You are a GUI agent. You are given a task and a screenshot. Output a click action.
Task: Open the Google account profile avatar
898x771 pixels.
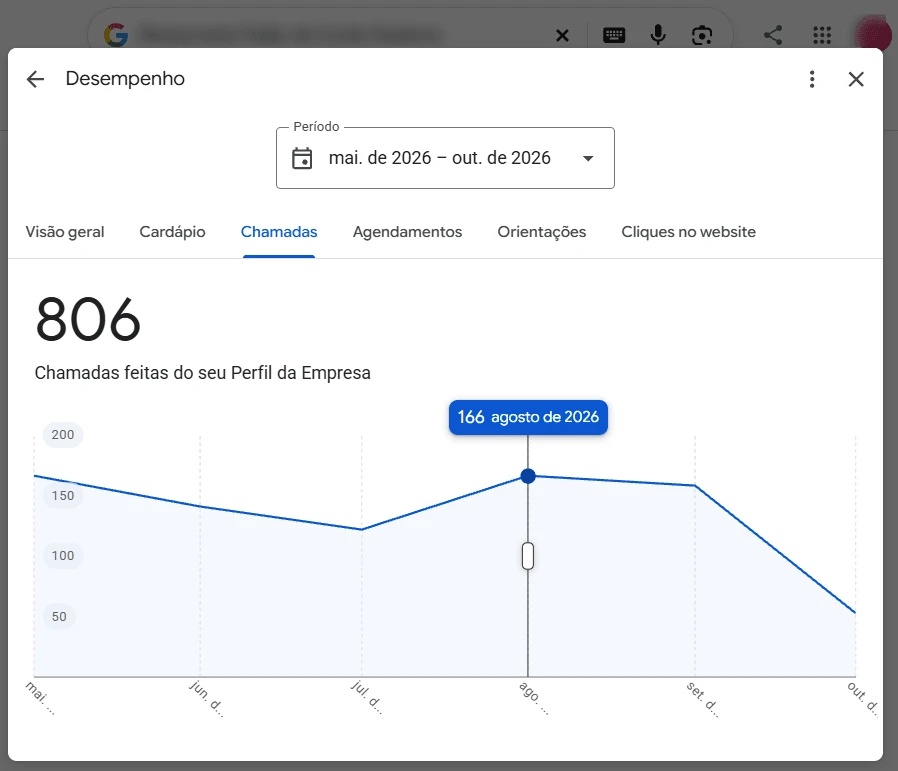pyautogui.click(x=873, y=34)
